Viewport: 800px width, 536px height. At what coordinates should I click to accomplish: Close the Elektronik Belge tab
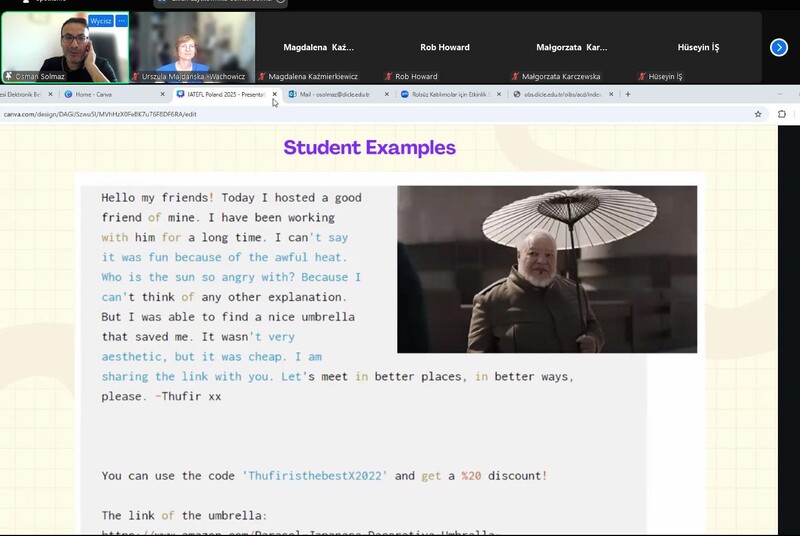[x=50, y=94]
